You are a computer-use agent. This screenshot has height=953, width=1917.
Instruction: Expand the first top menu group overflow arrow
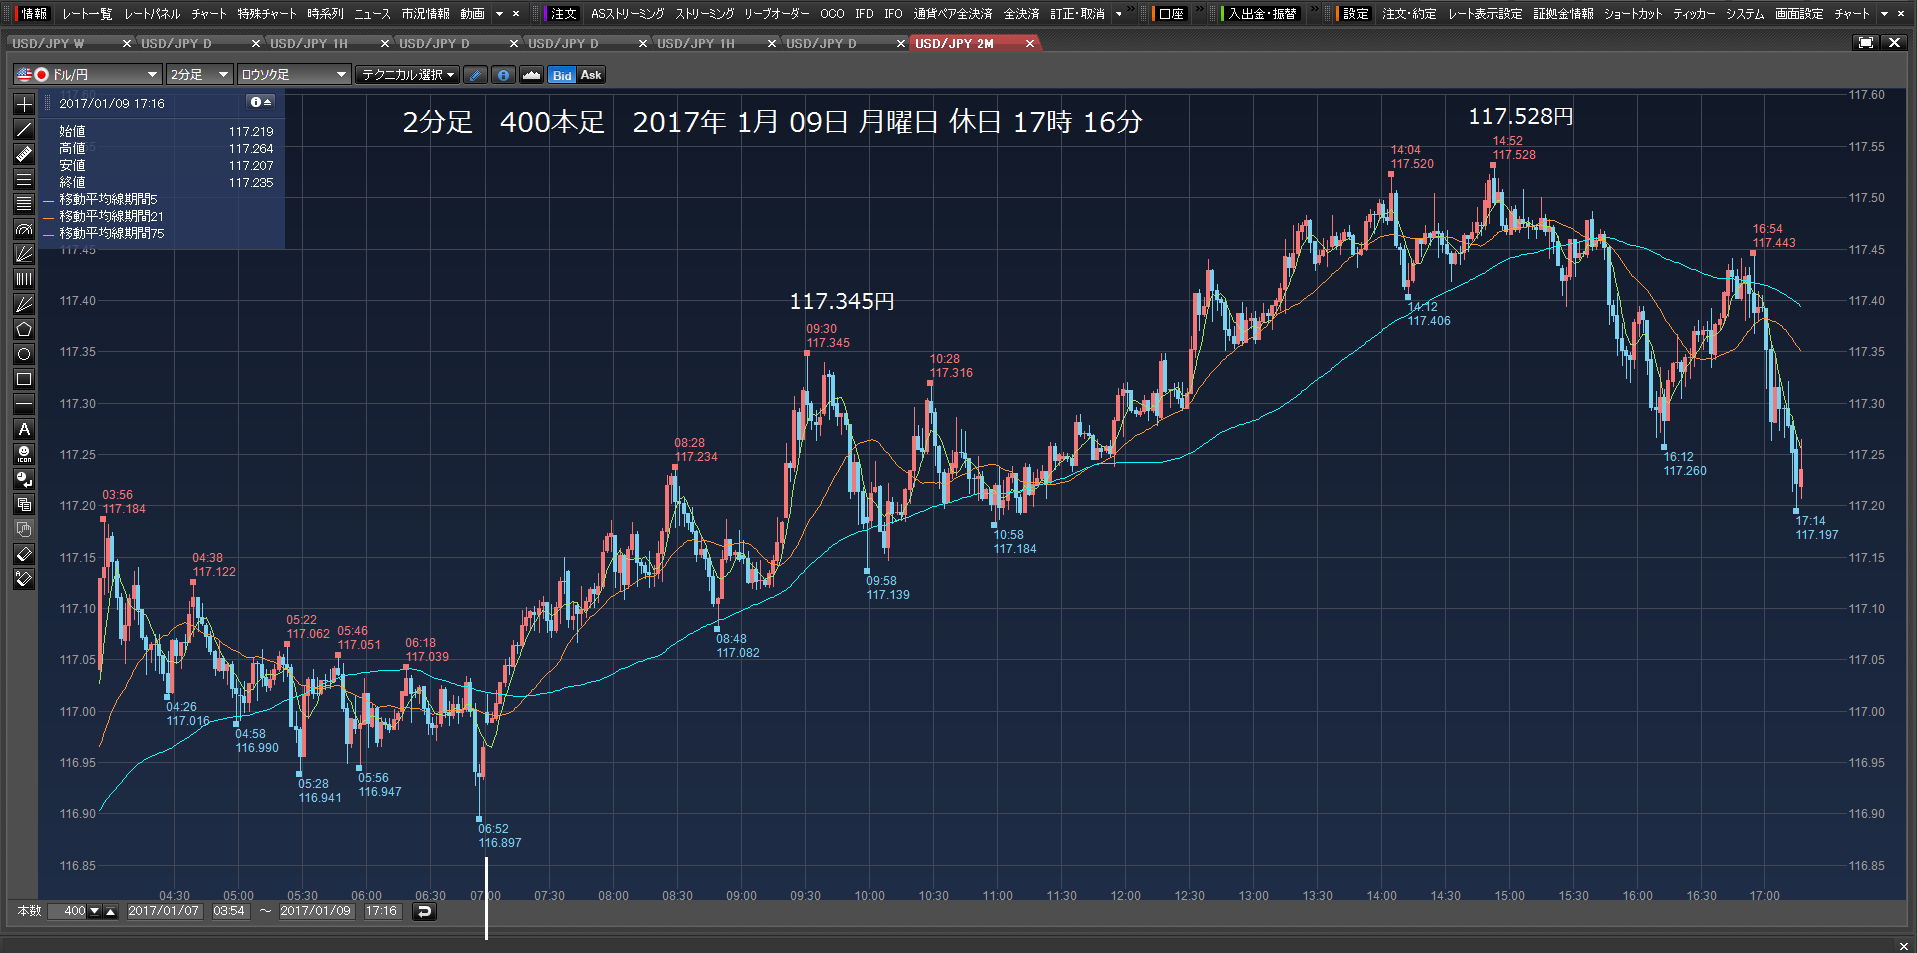point(499,14)
